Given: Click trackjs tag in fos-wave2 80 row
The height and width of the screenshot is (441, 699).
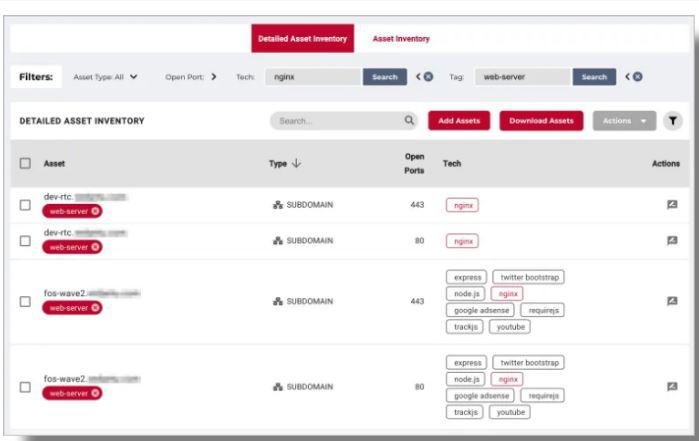Looking at the screenshot, I should [465, 412].
